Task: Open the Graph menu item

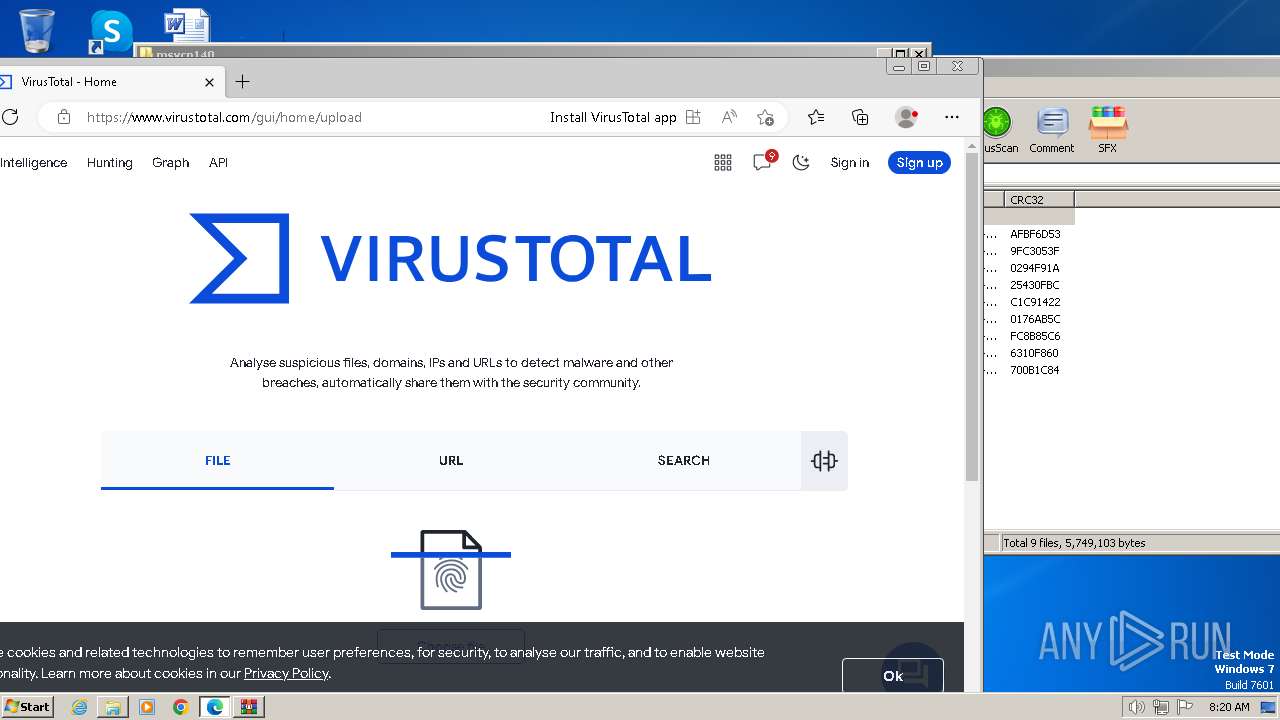Action: pos(170,163)
